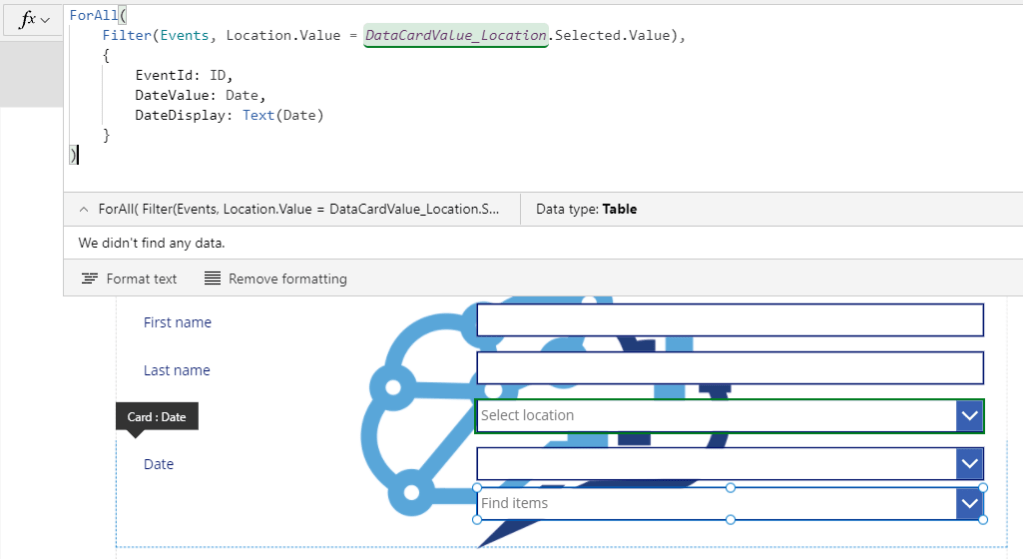Click DataCardValue_Location reference in the formula
The width and height of the screenshot is (1023, 559).
456,36
